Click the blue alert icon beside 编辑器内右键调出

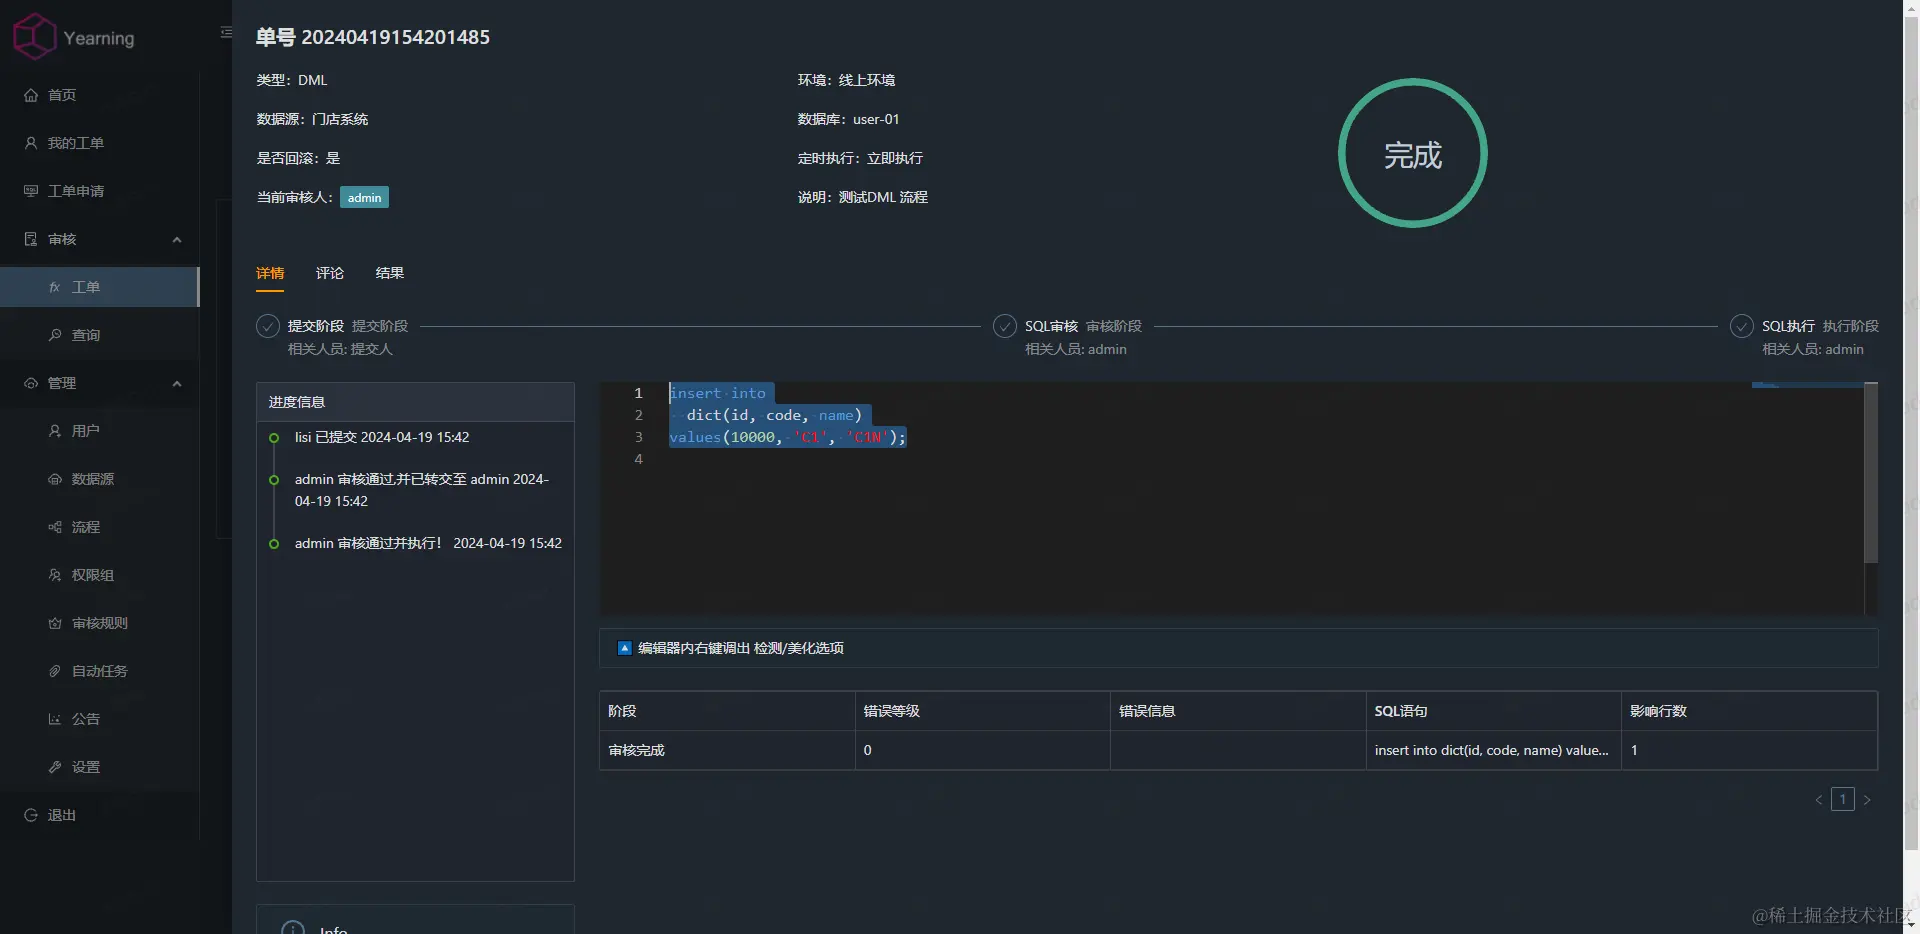pos(625,648)
